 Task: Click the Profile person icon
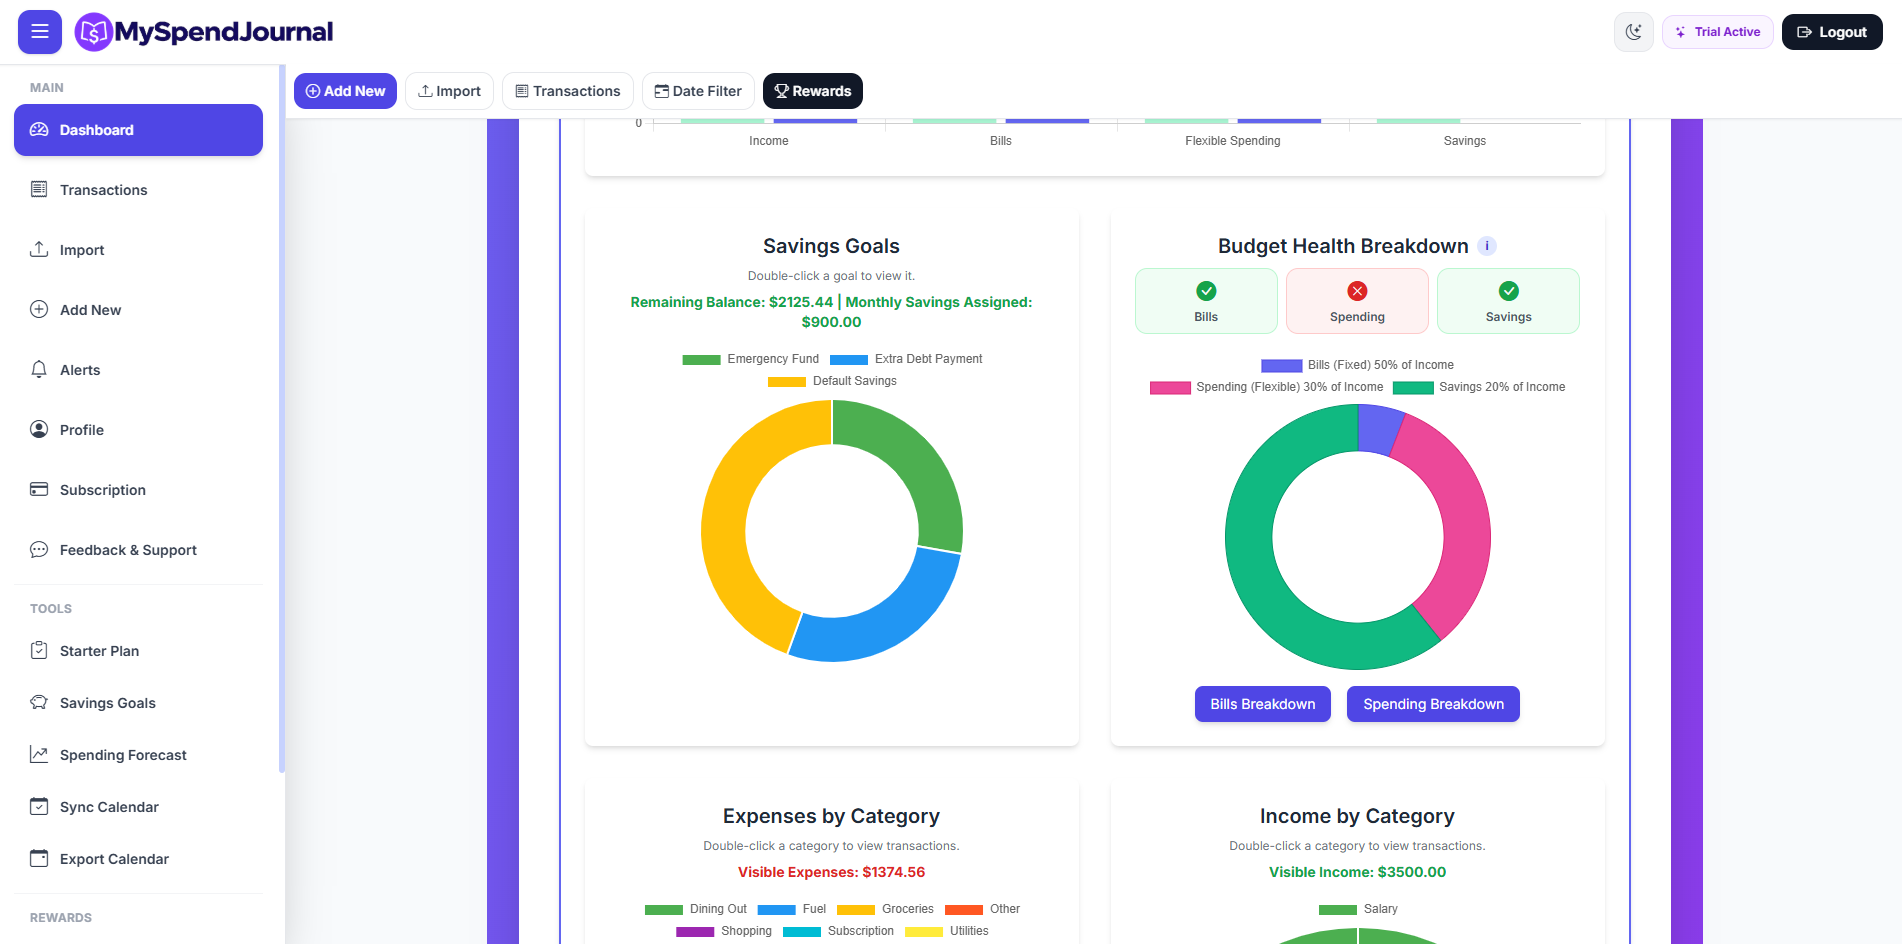[x=39, y=429]
